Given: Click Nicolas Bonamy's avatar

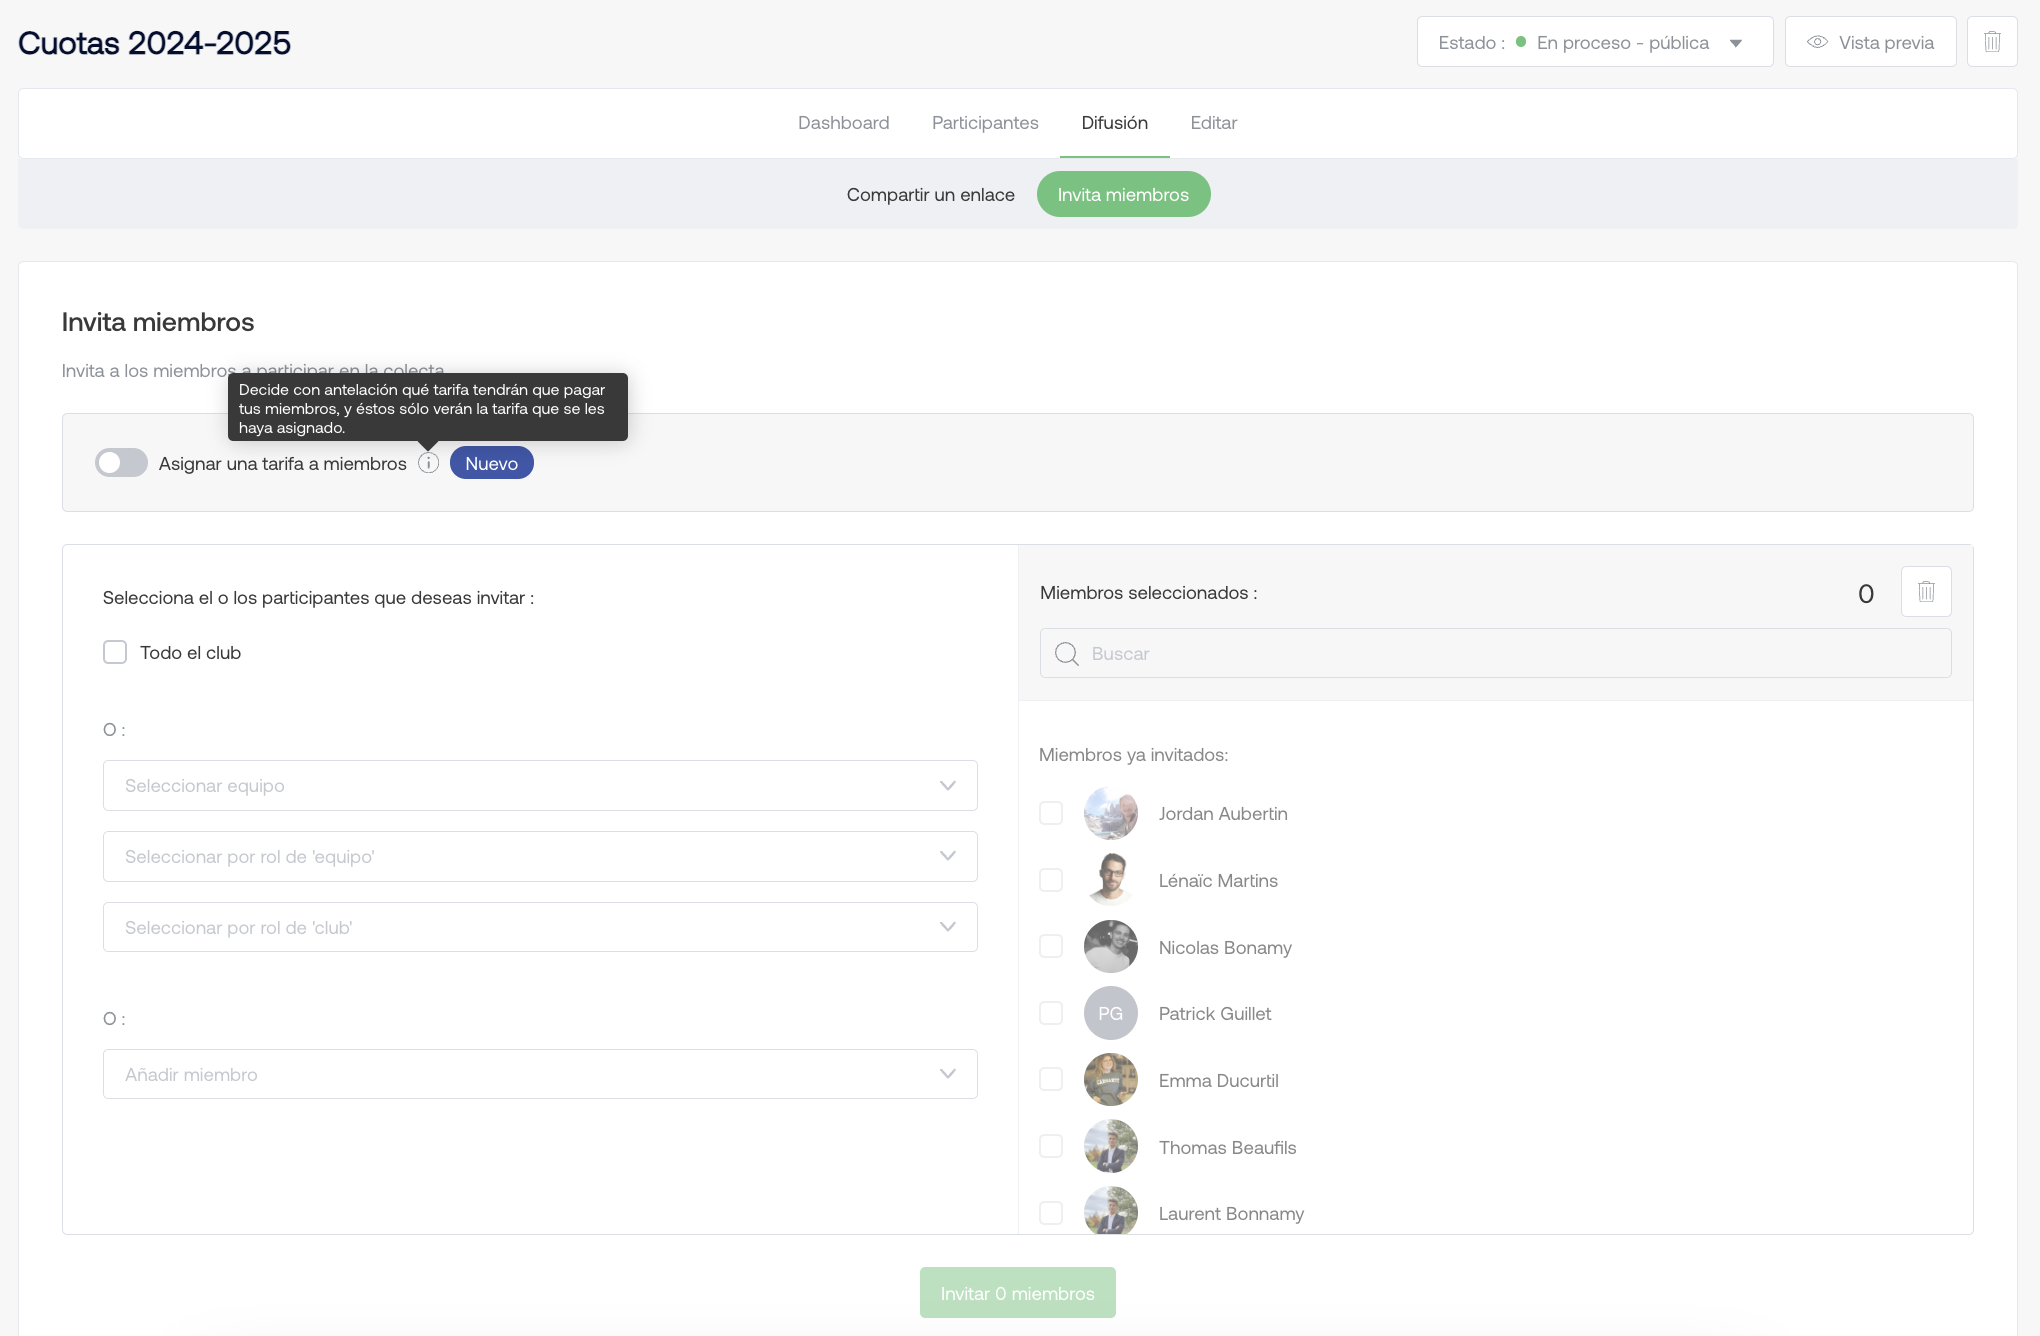Looking at the screenshot, I should (x=1110, y=946).
